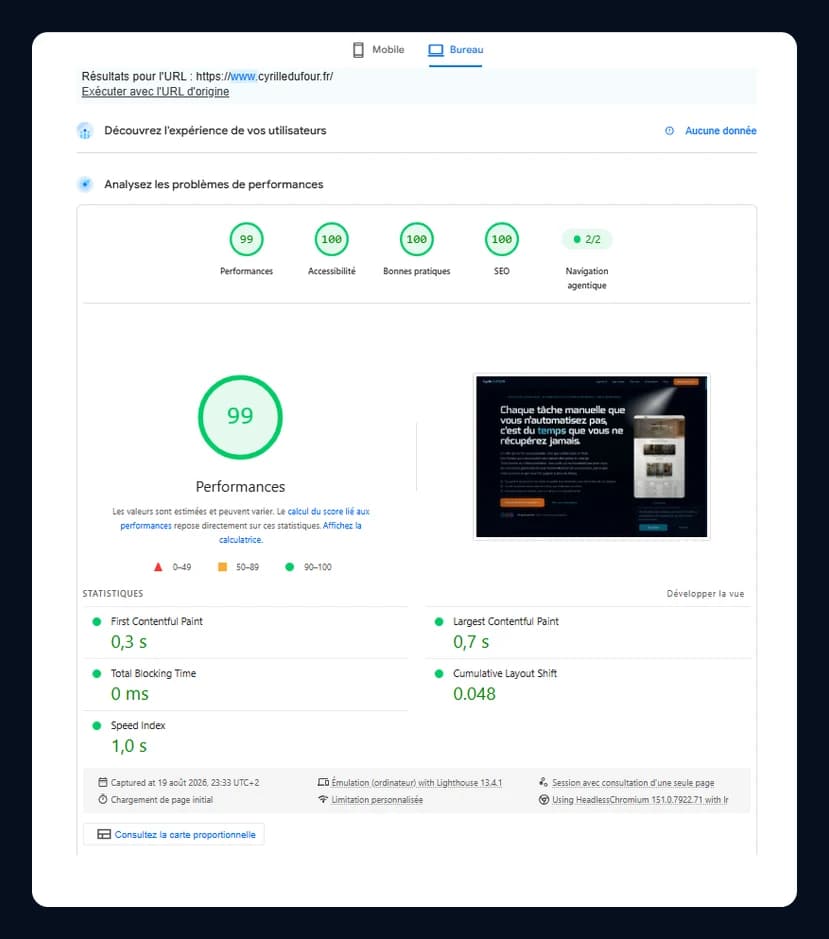Click the green circle 90–100 legend icon
Image resolution: width=829 pixels, height=939 pixels.
289,567
